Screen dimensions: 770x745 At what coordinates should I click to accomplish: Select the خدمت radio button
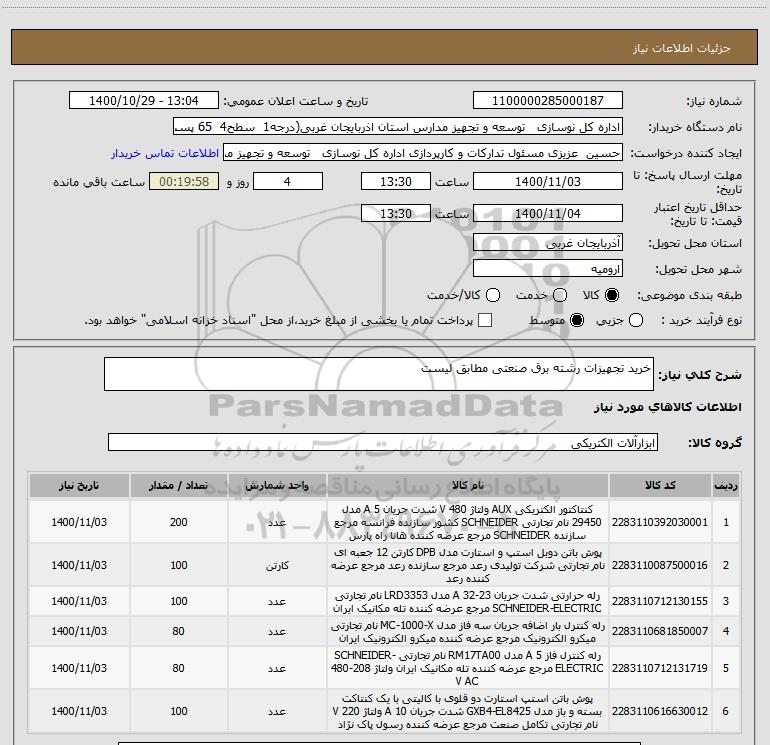point(560,295)
